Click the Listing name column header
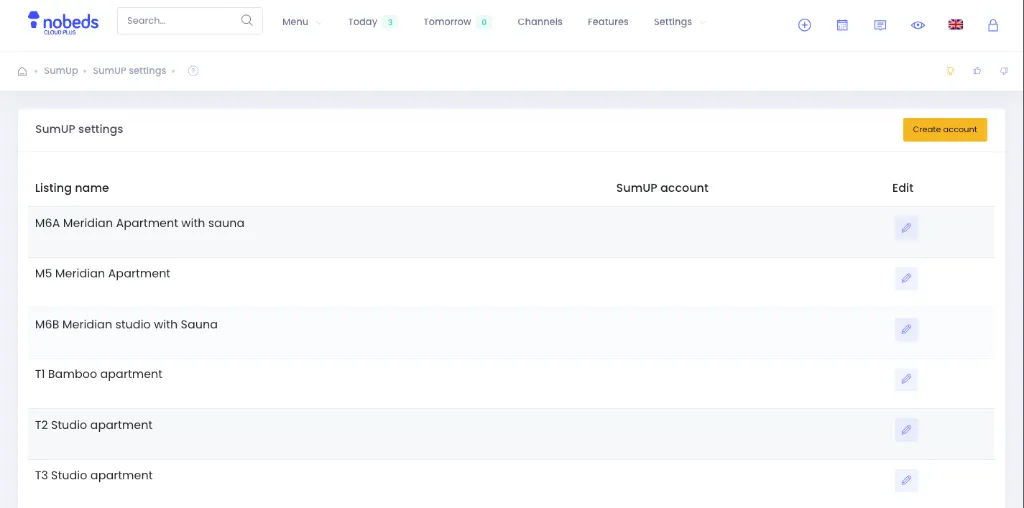Image resolution: width=1024 pixels, height=508 pixels. tap(72, 188)
